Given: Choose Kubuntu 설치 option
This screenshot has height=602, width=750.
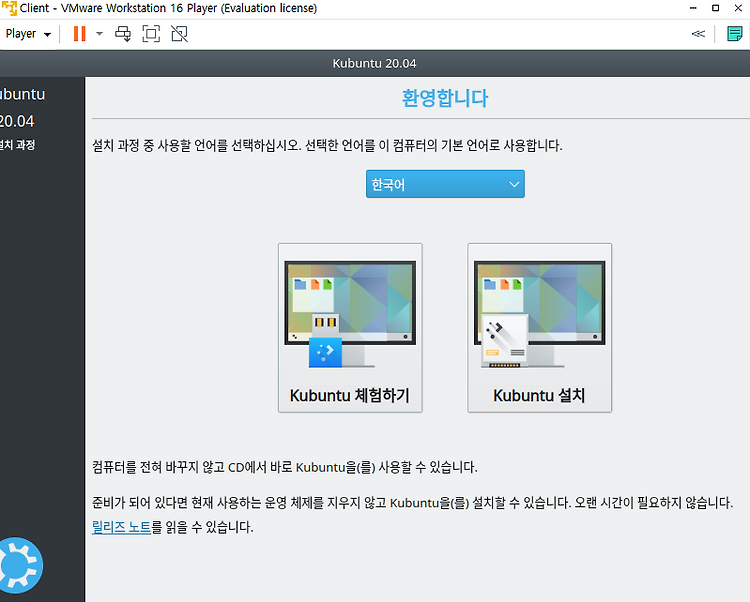Looking at the screenshot, I should click(x=540, y=328).
